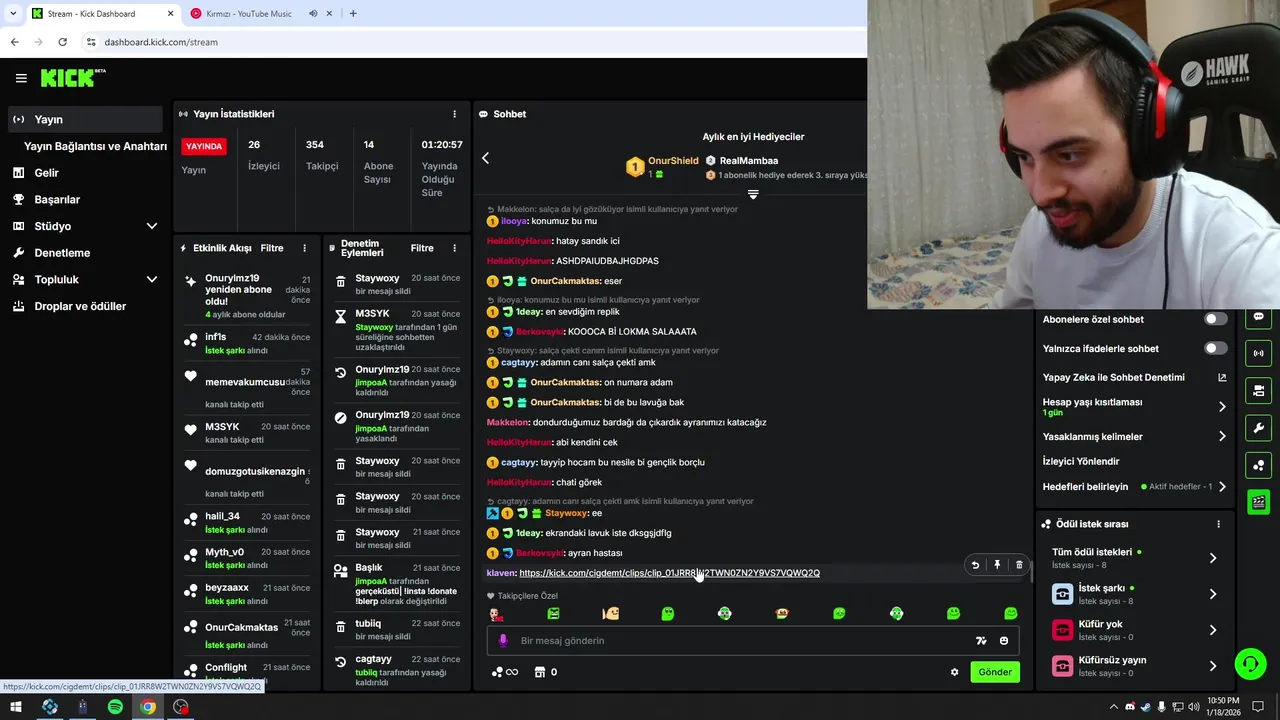
Task: Mute the YouTube Music tab audio
Action: (313, 14)
